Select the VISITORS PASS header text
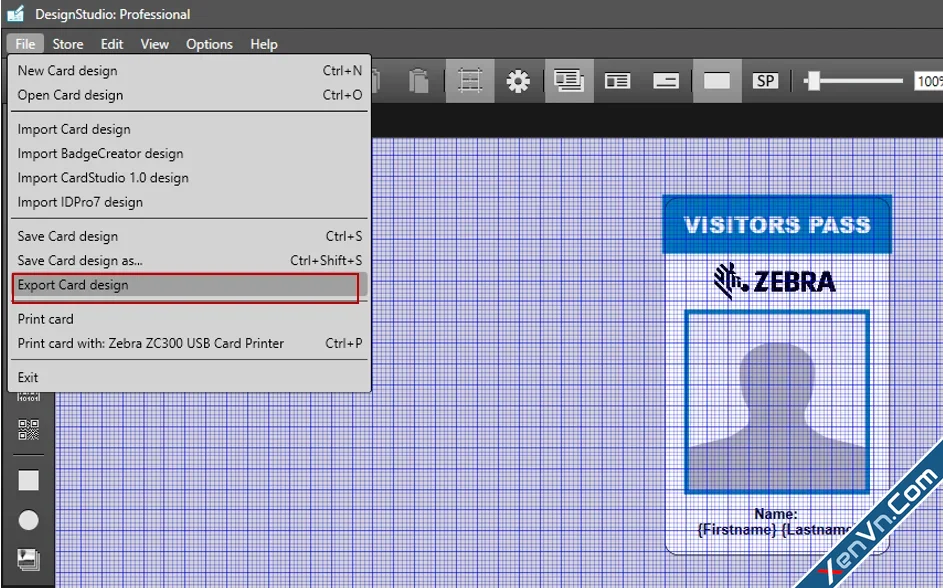 777,225
